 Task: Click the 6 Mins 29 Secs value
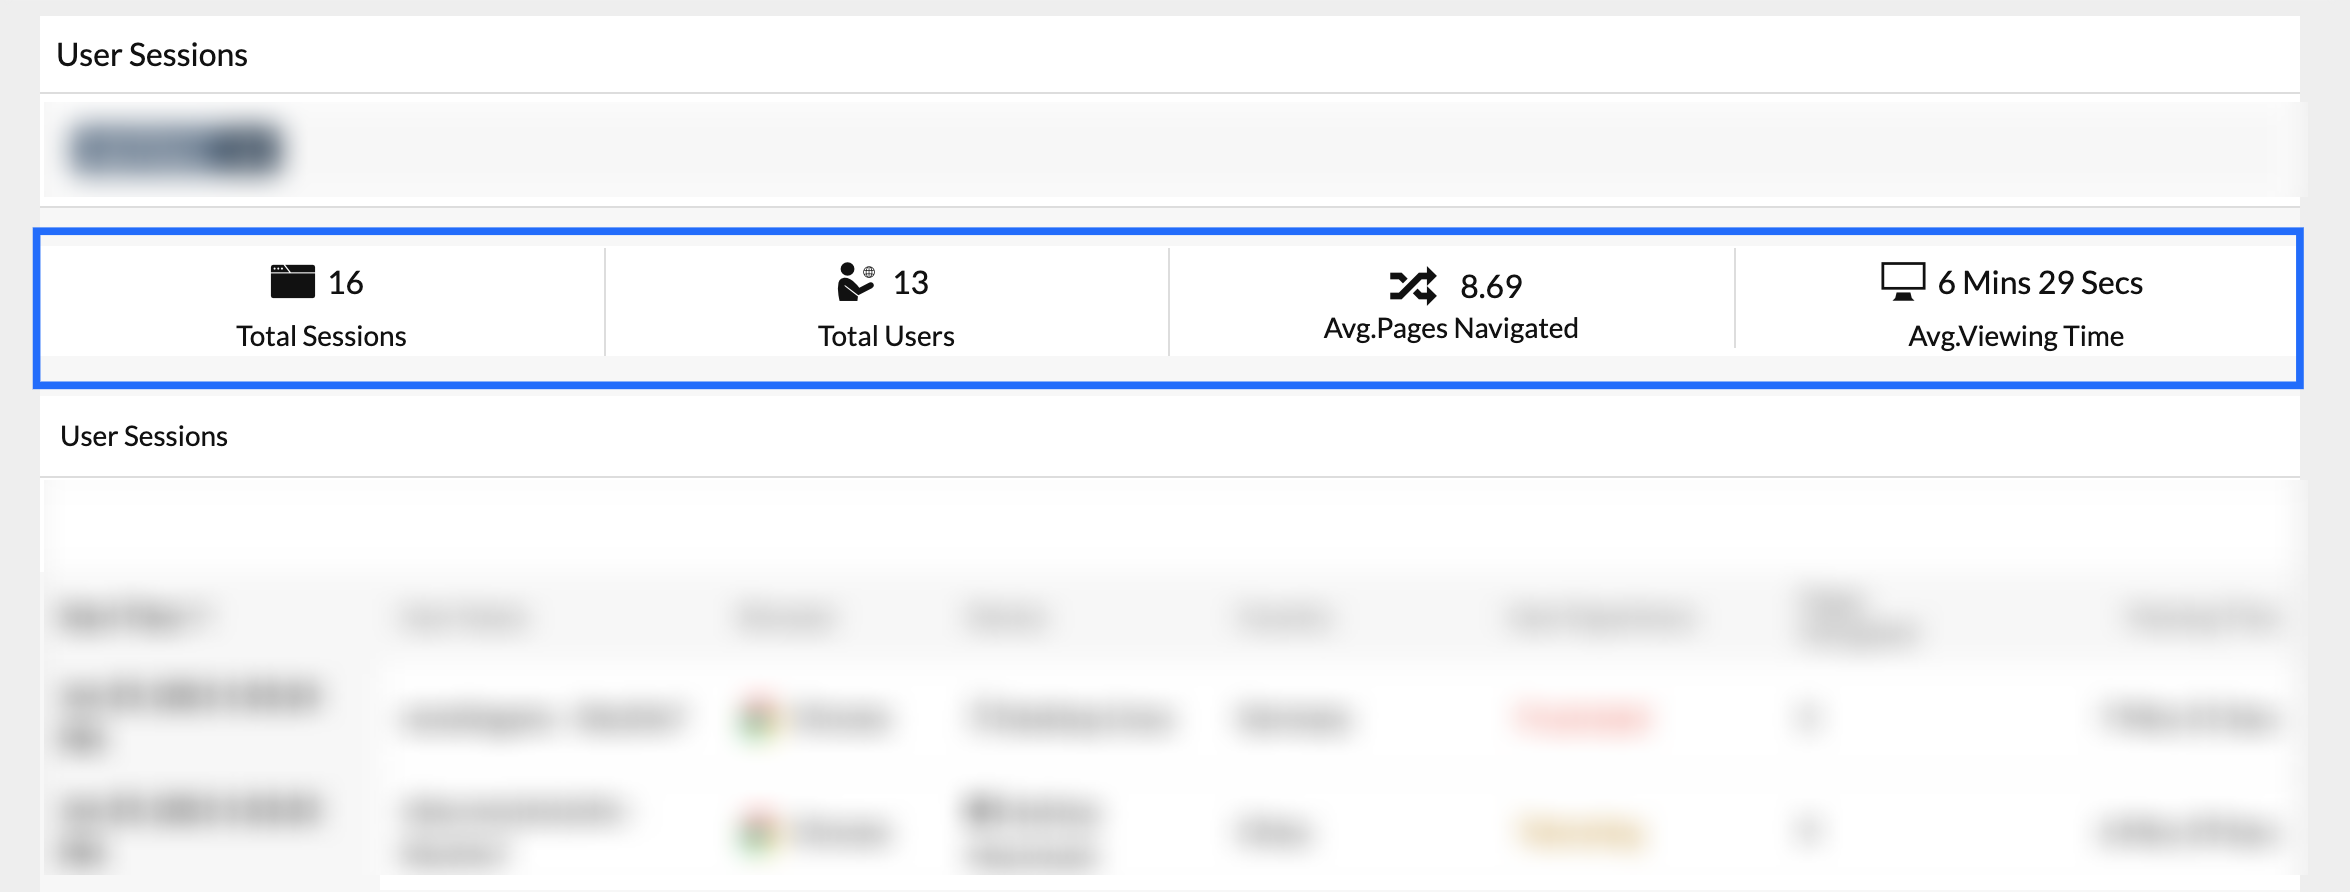point(2040,283)
